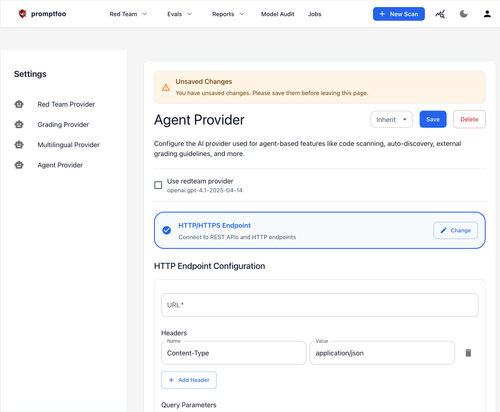The image size is (500, 412).
Task: Select the HTTP/HTTPS Endpoint card
Action: coord(319,230)
